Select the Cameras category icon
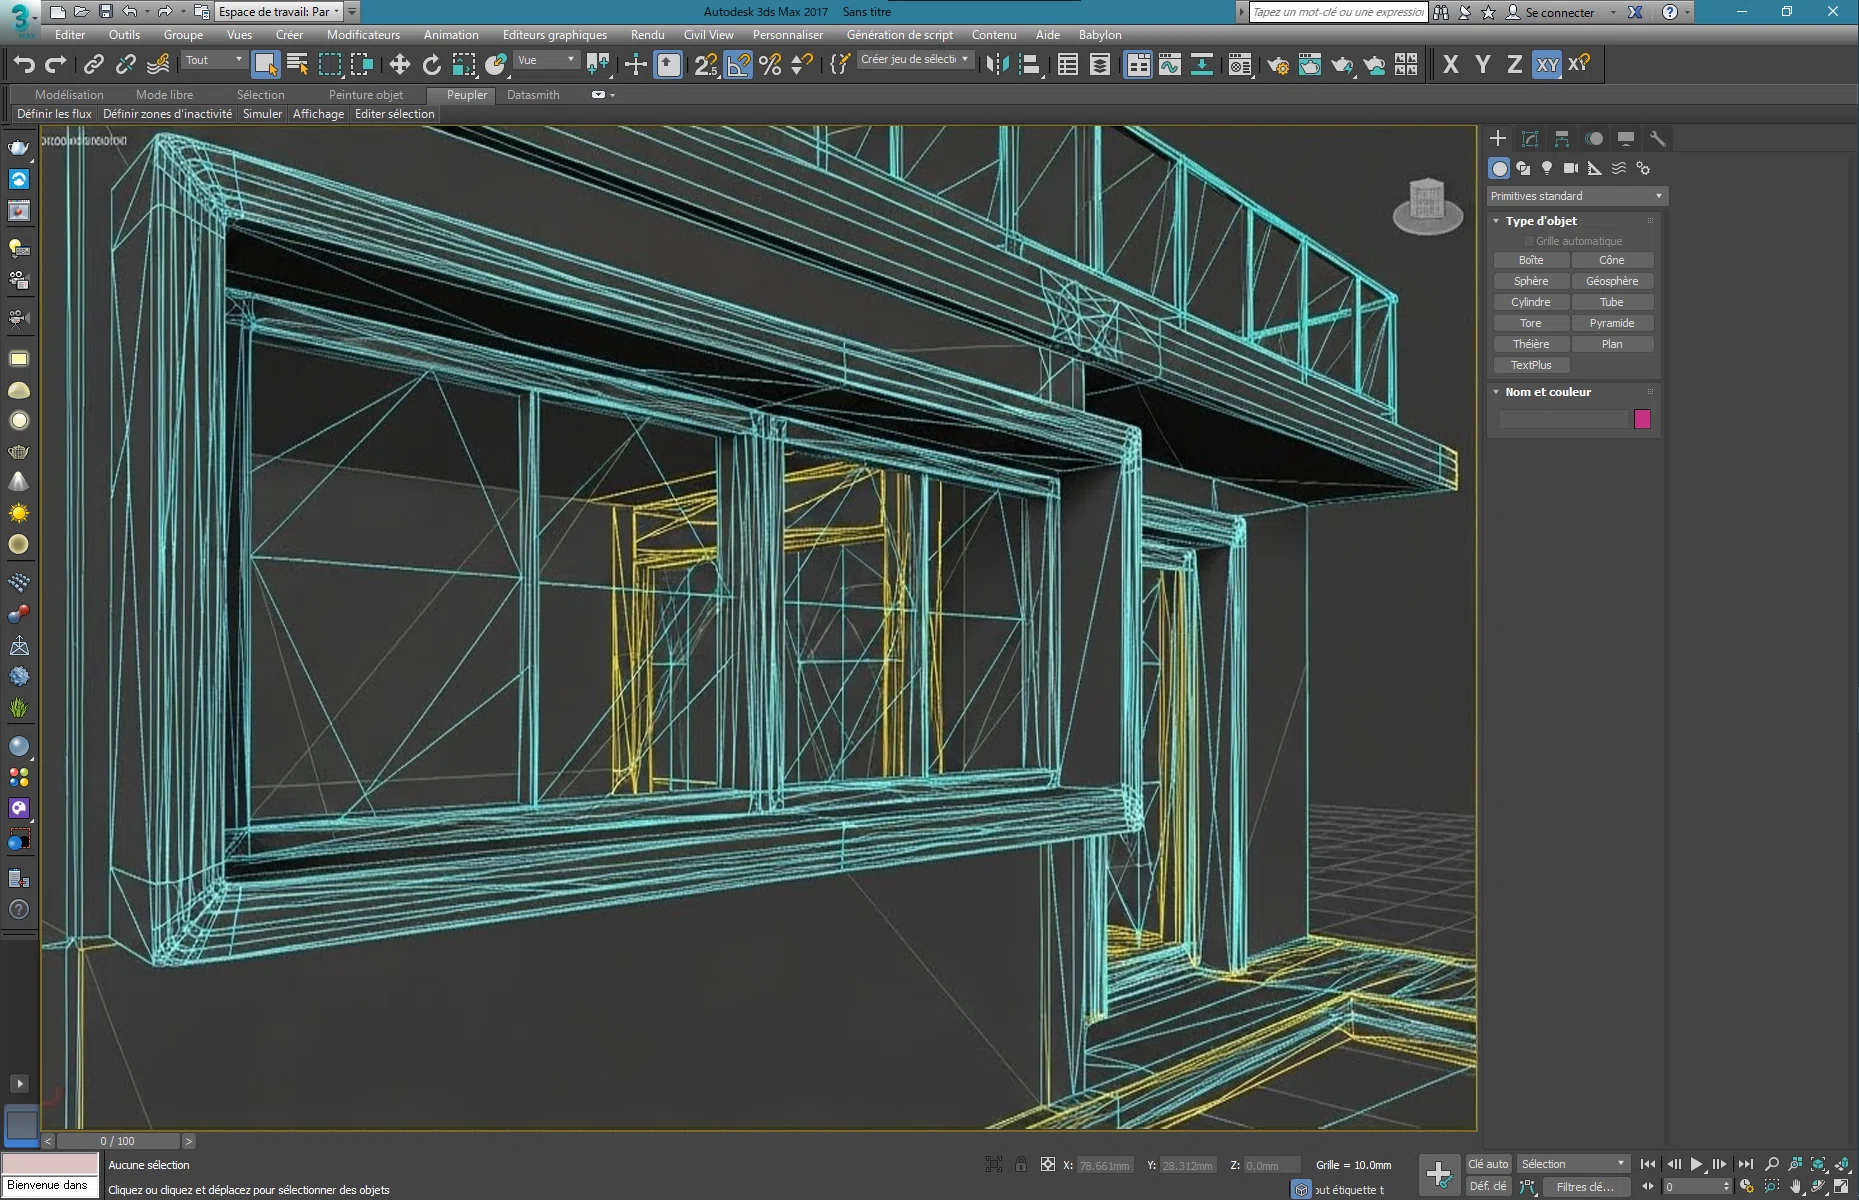This screenshot has height=1200, width=1859. [x=1571, y=168]
